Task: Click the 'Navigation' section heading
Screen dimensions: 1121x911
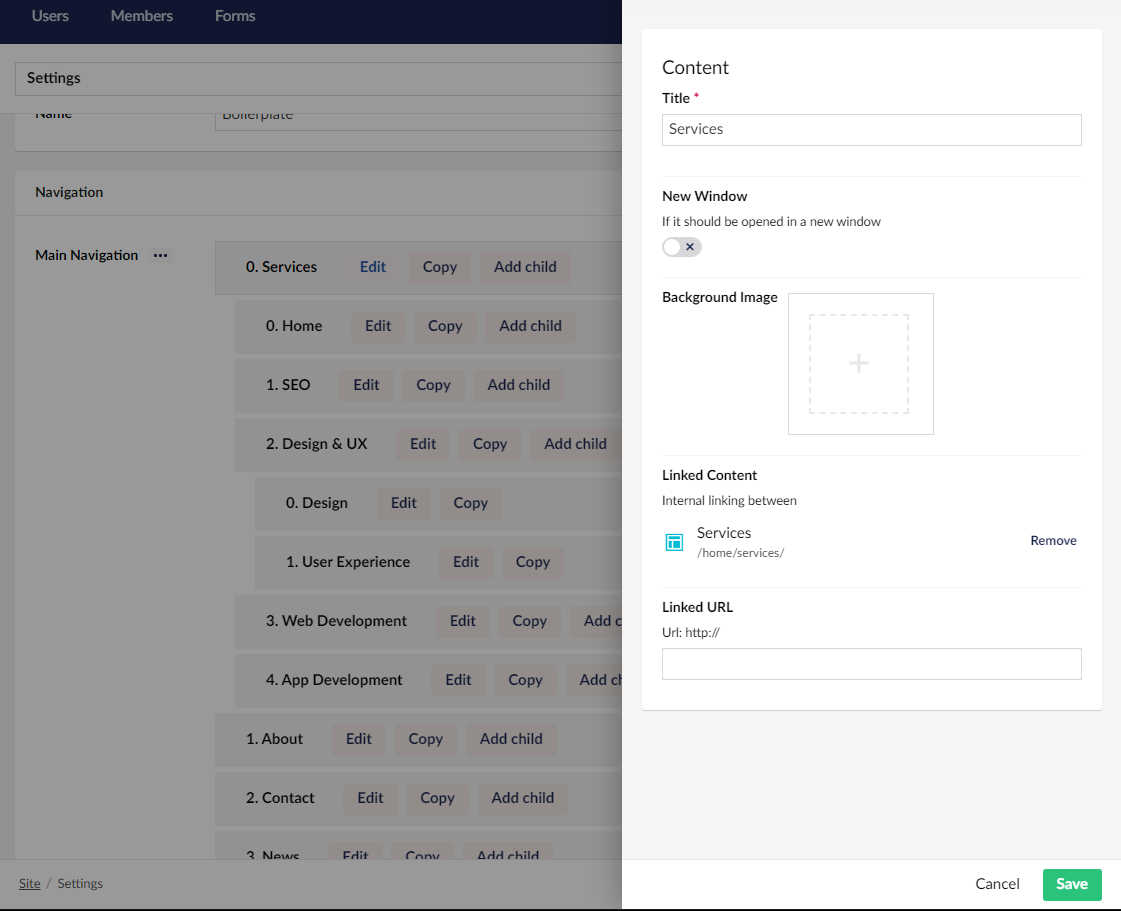Action: pyautogui.click(x=69, y=192)
